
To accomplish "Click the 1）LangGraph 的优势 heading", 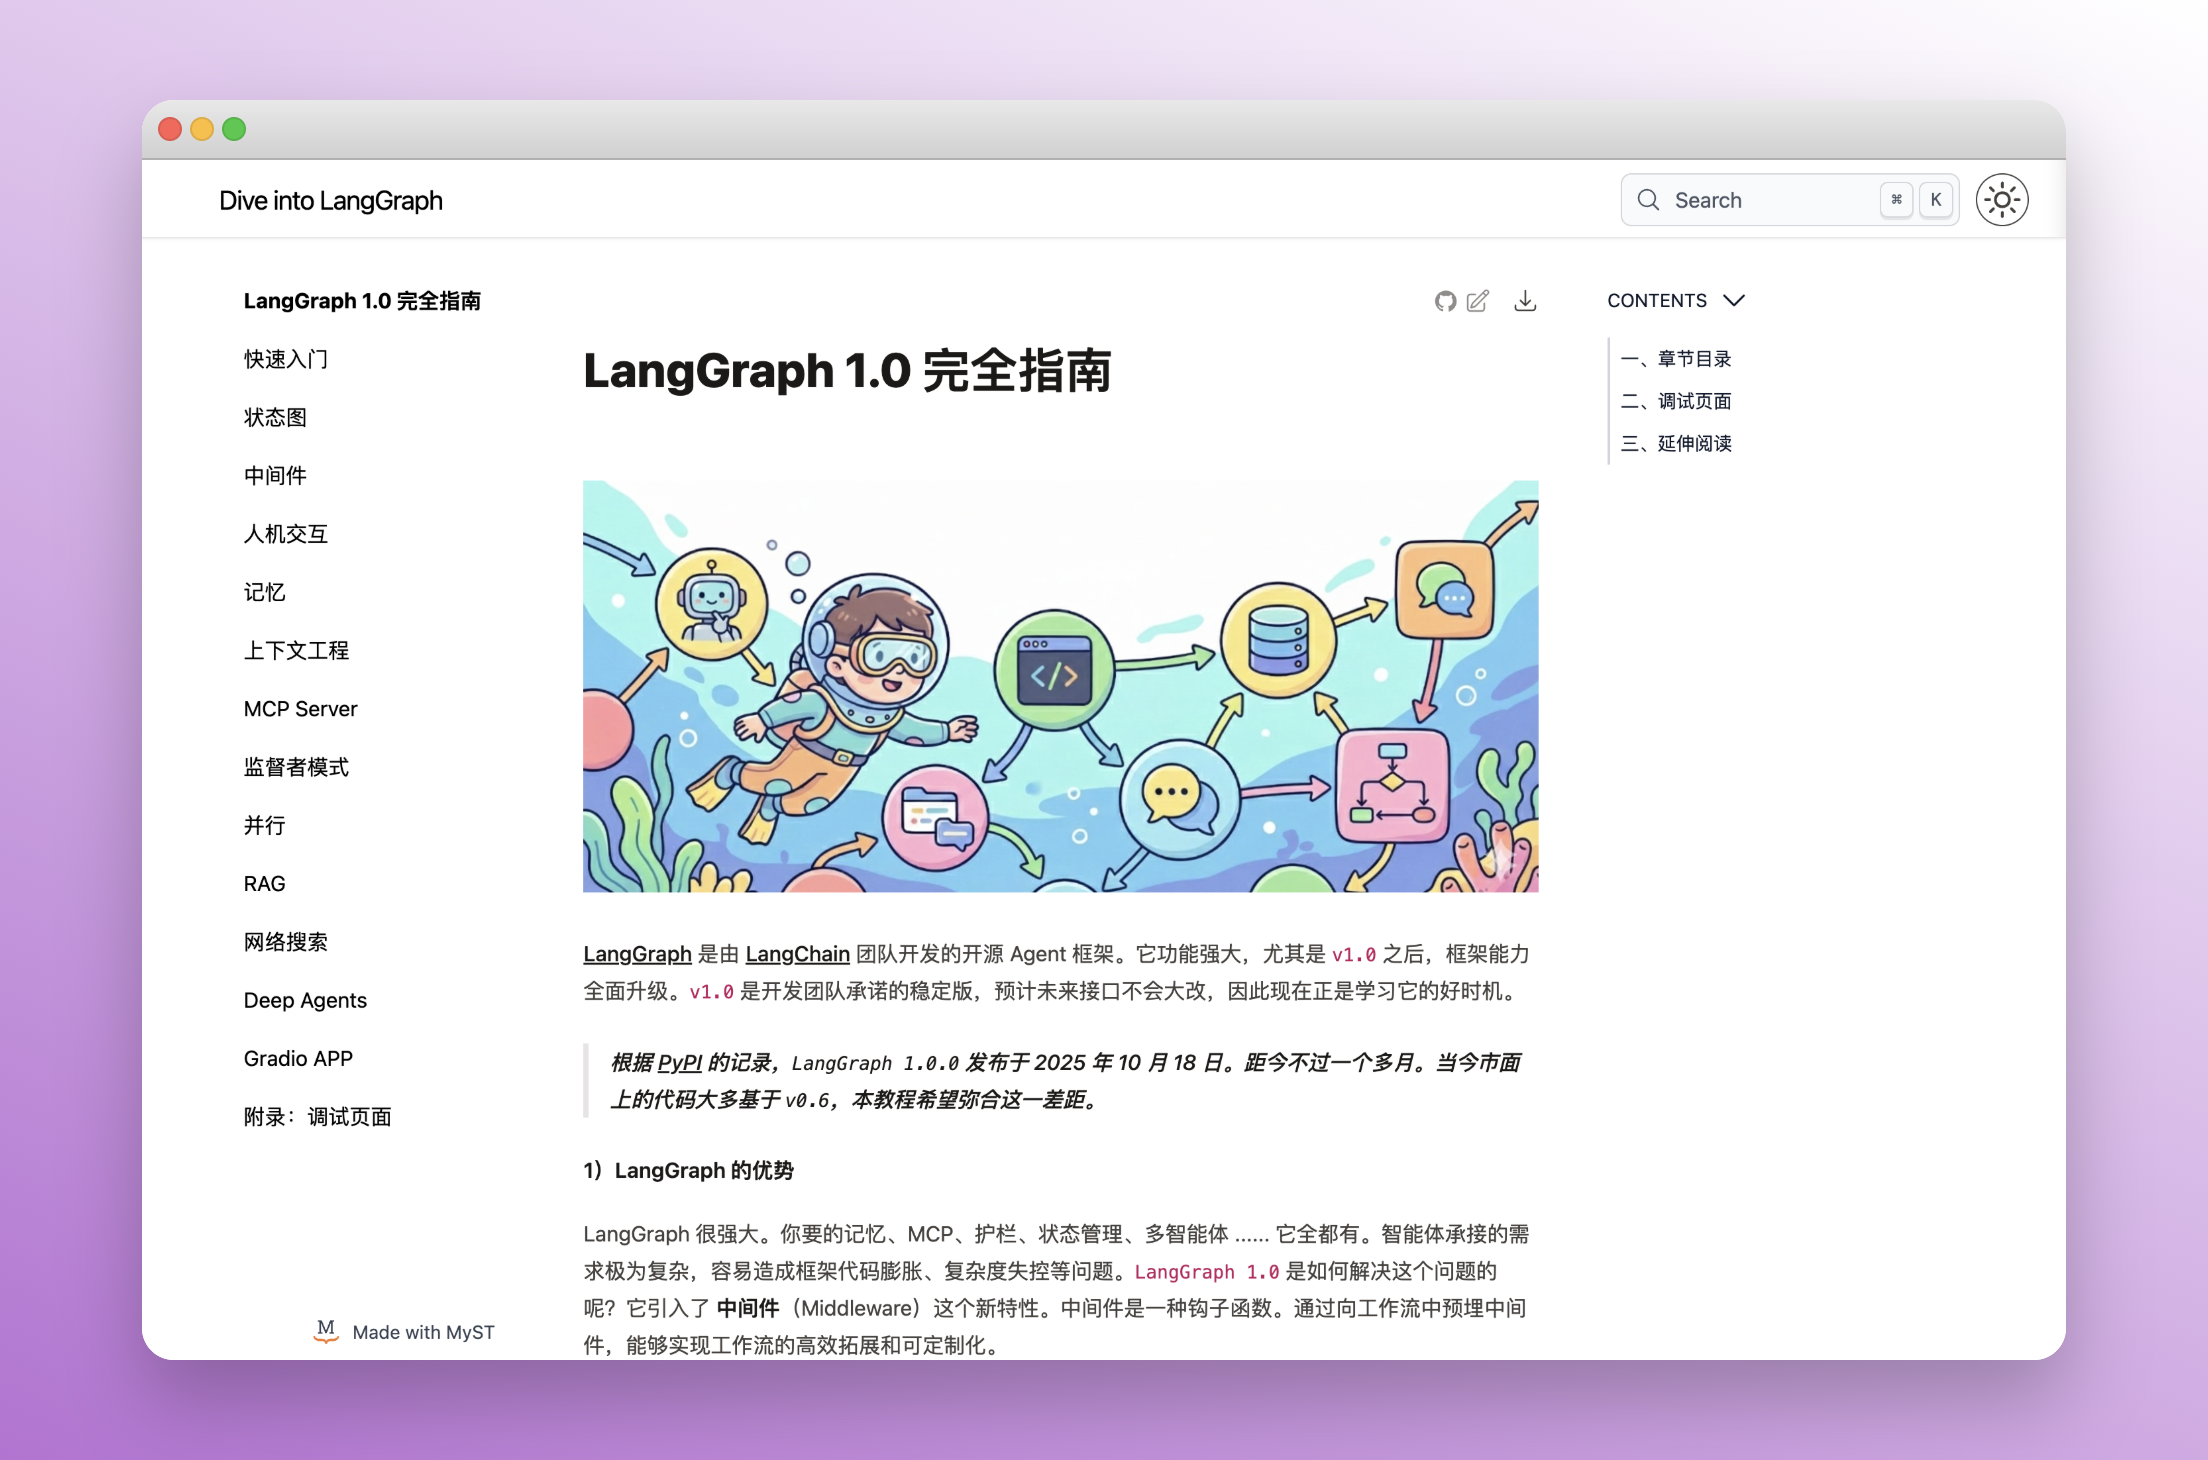I will point(688,1171).
